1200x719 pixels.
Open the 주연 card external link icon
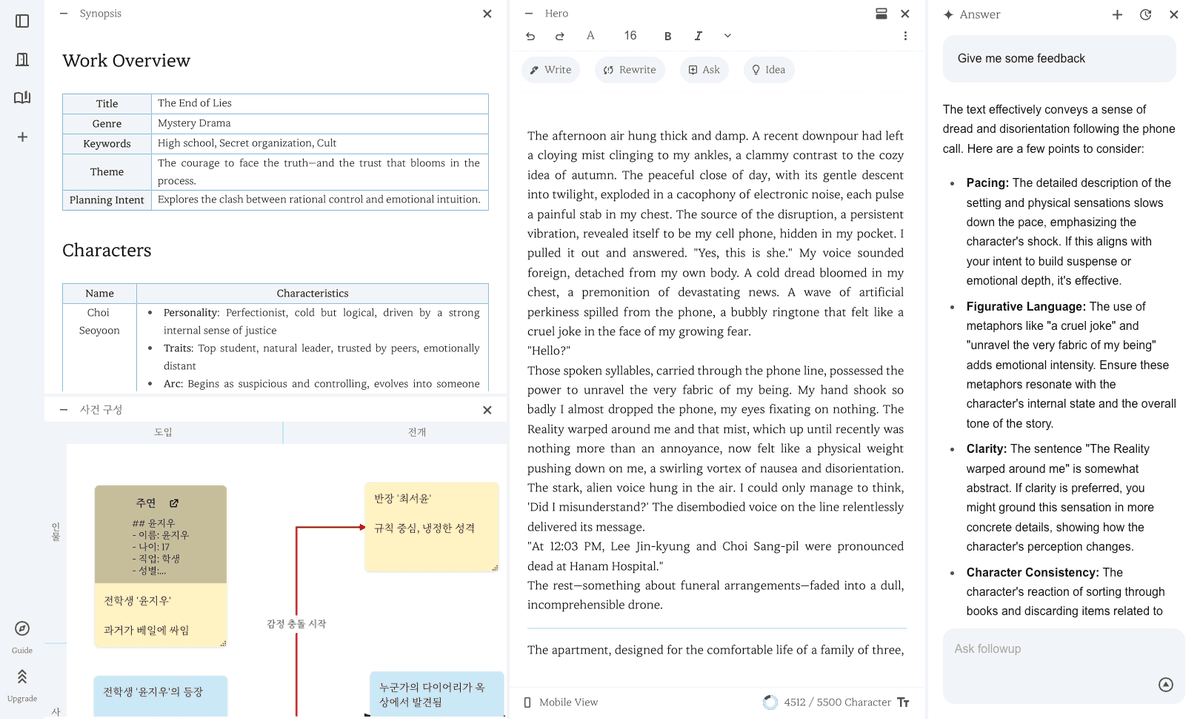coord(173,503)
